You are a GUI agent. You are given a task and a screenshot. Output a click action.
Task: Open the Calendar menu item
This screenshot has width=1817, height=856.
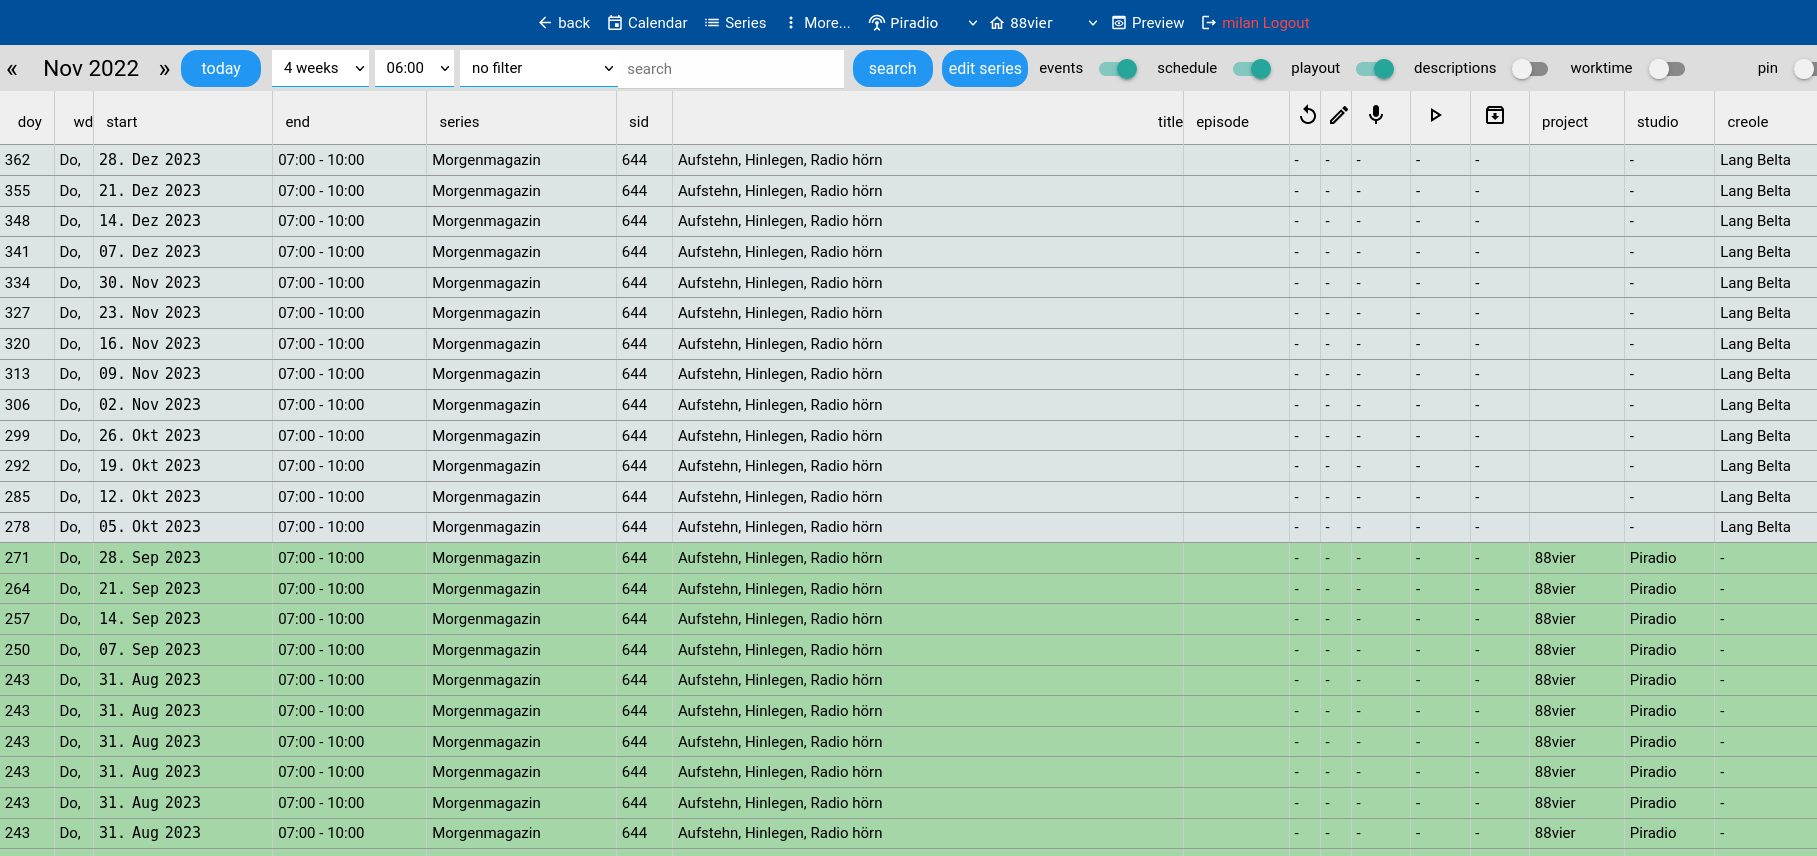(647, 23)
